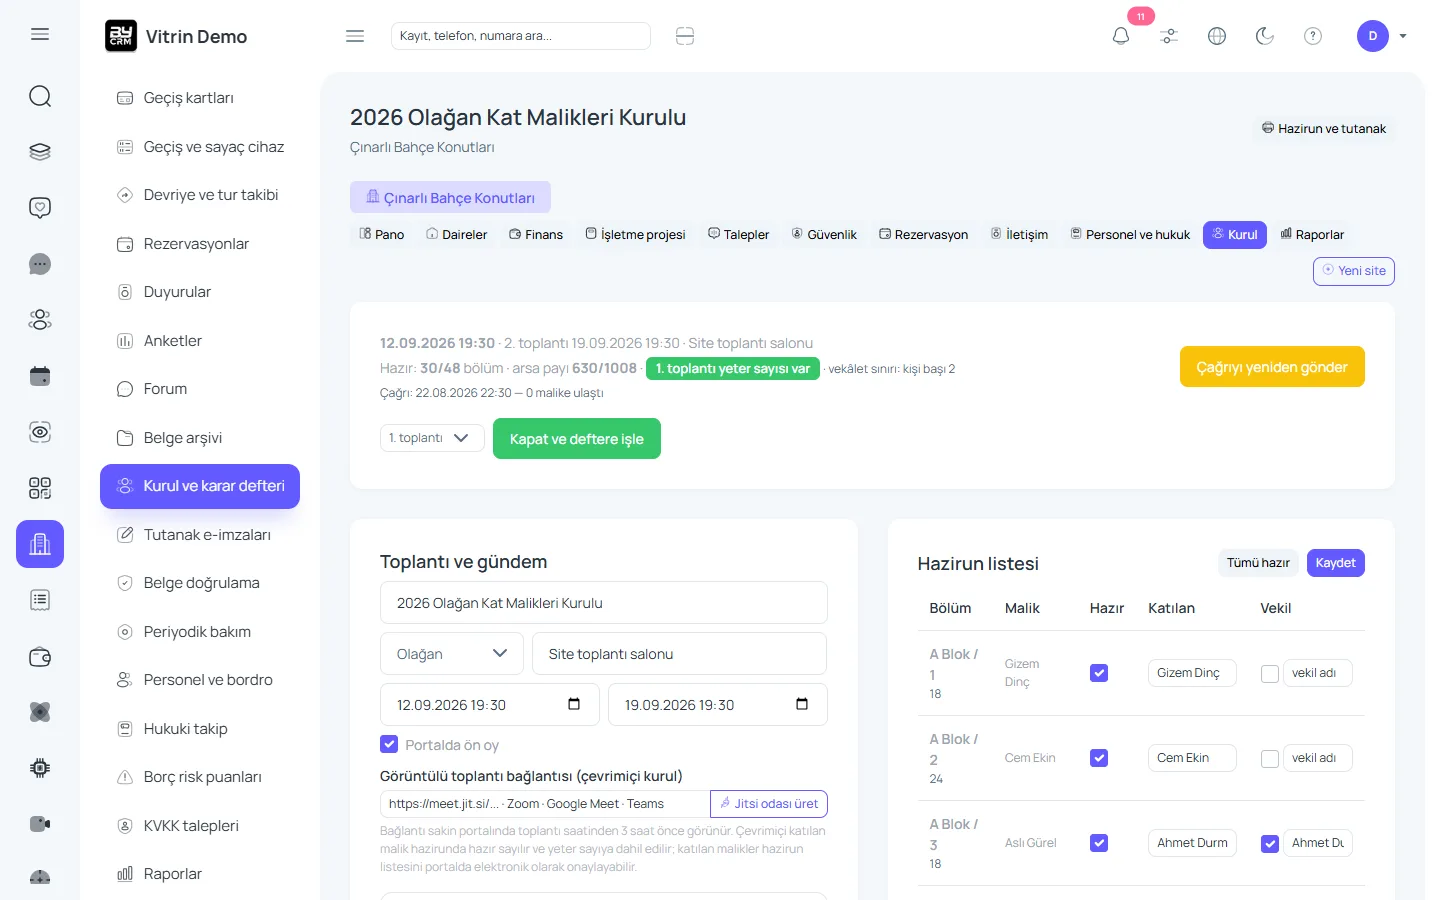Click the notification bell icon
1440x900 pixels.
1121,36
